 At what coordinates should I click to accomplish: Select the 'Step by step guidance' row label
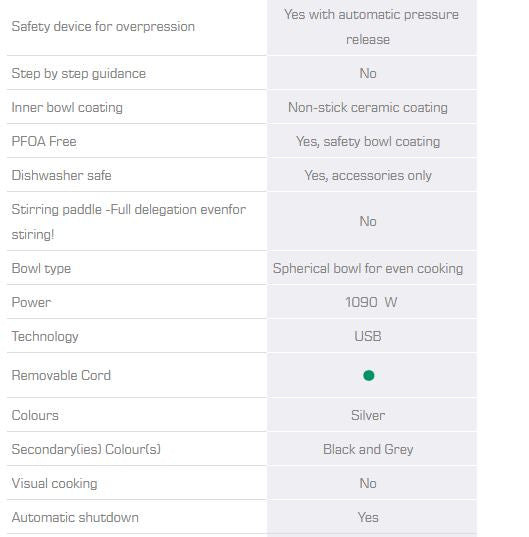click(79, 73)
